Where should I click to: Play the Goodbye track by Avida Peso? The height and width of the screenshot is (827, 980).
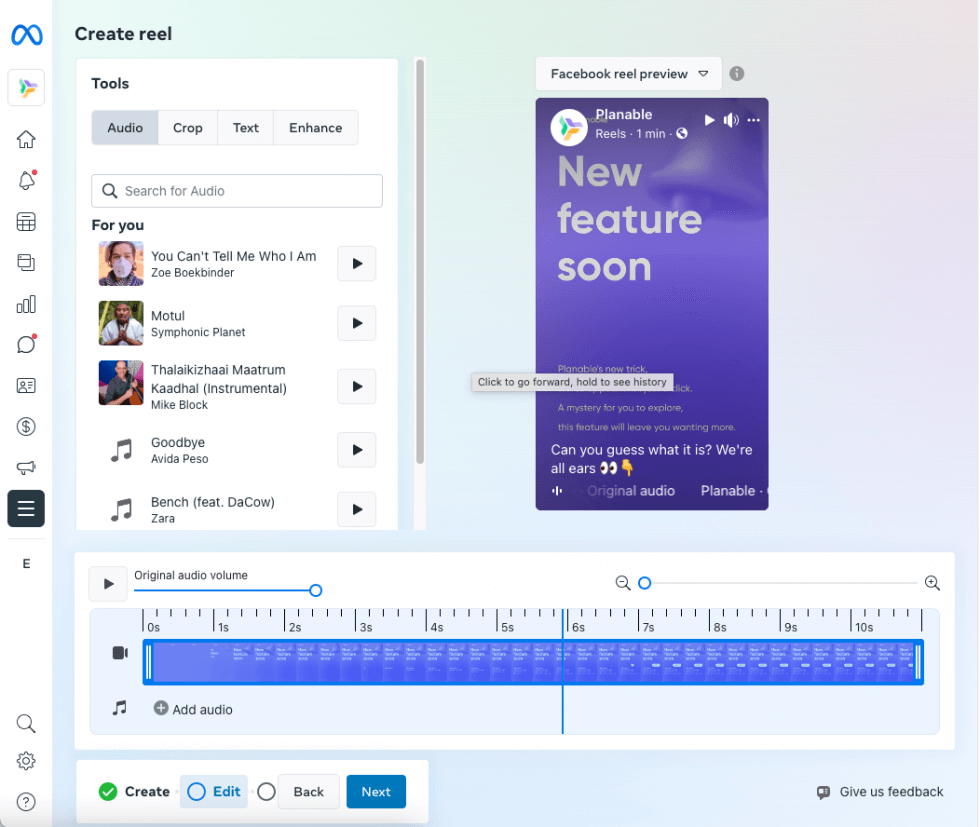(356, 450)
